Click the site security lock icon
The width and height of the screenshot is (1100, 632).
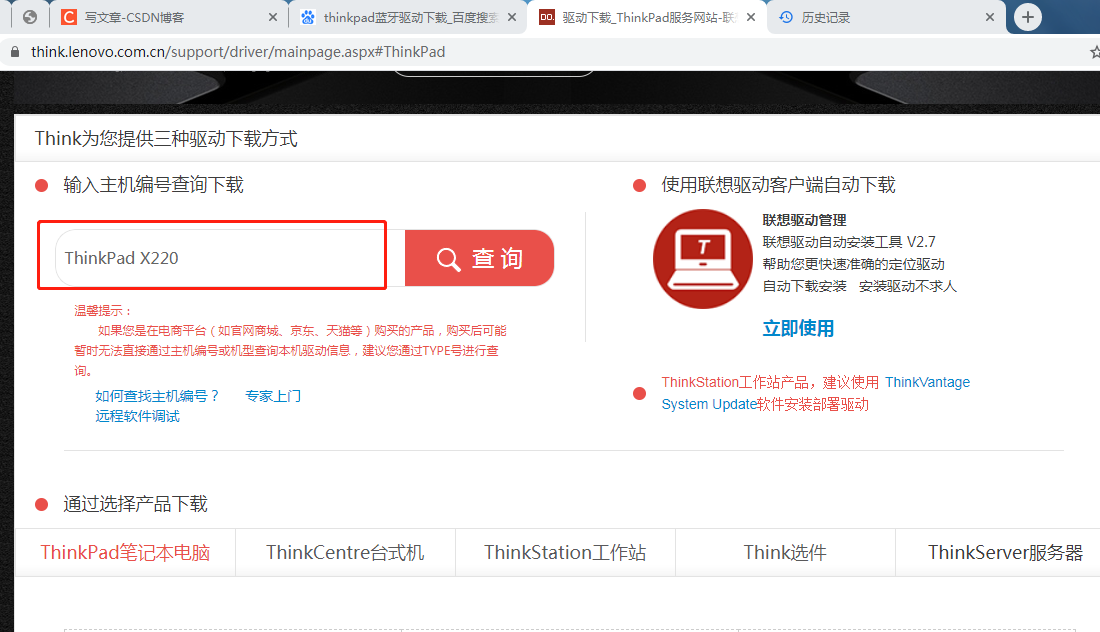click(15, 52)
